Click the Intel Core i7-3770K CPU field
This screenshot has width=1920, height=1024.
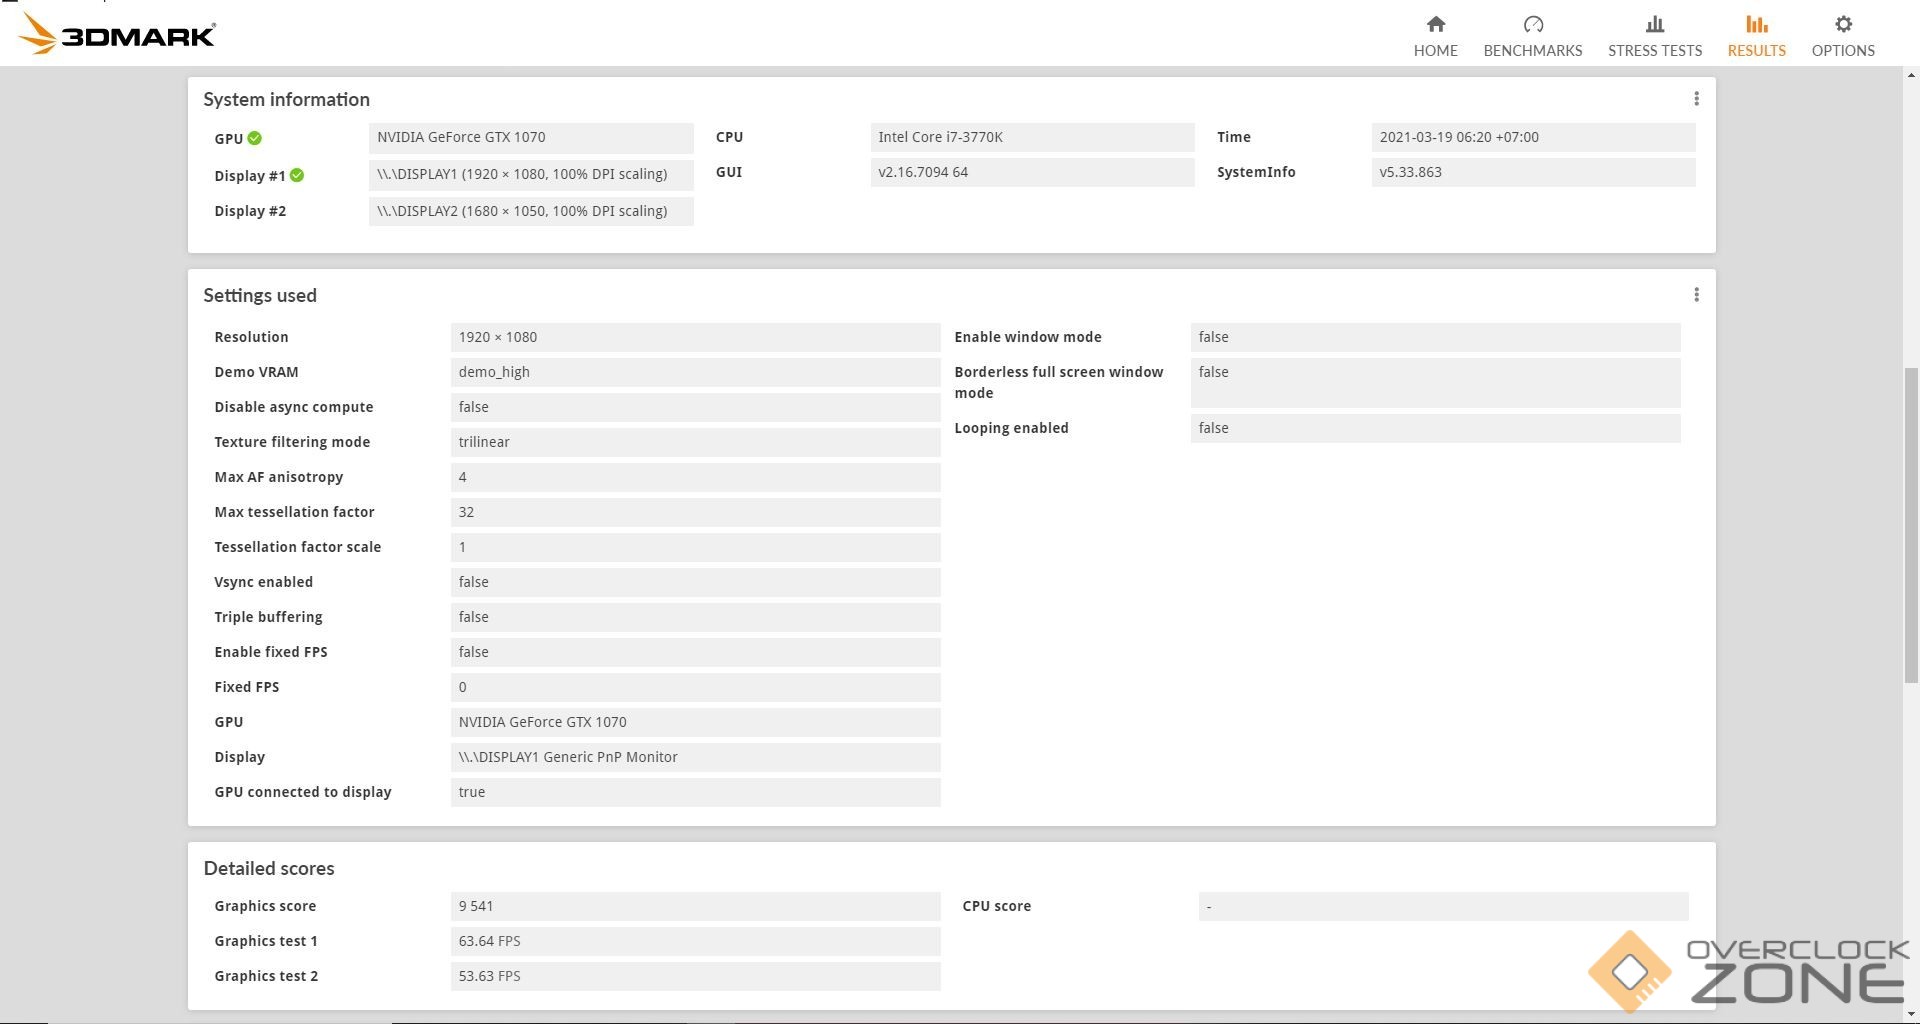[1031, 137]
